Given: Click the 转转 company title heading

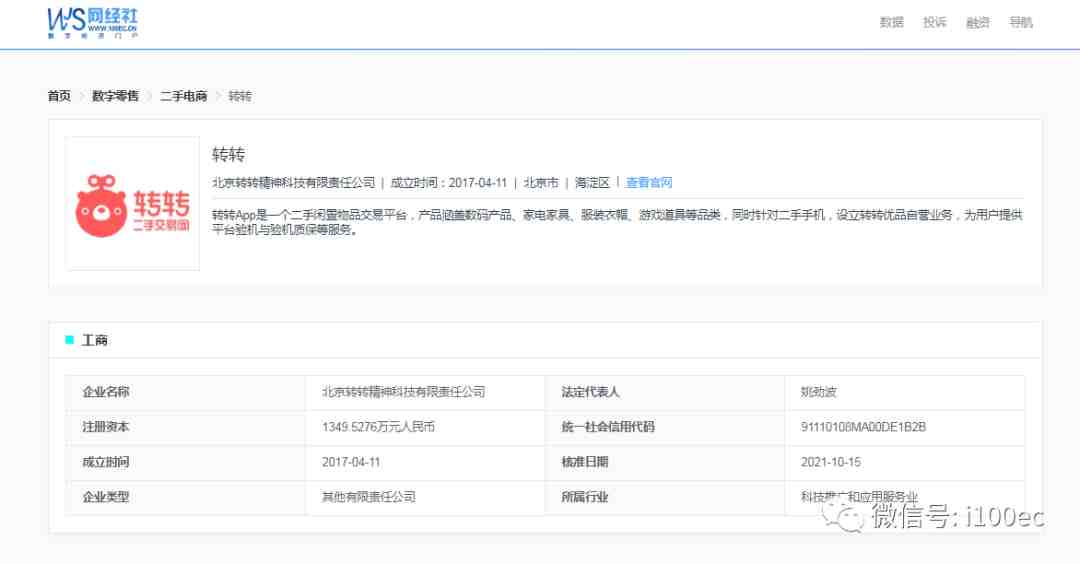Looking at the screenshot, I should tap(229, 154).
